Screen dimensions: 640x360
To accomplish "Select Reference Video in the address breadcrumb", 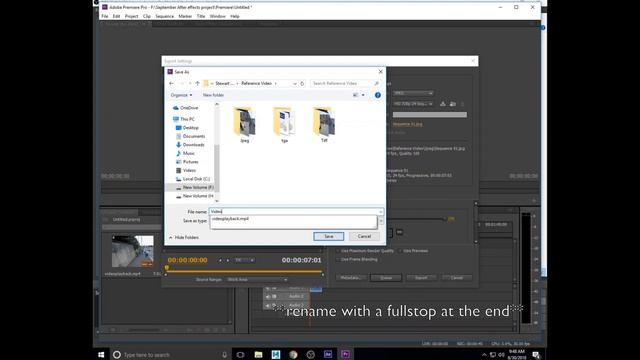I will click(x=256, y=83).
